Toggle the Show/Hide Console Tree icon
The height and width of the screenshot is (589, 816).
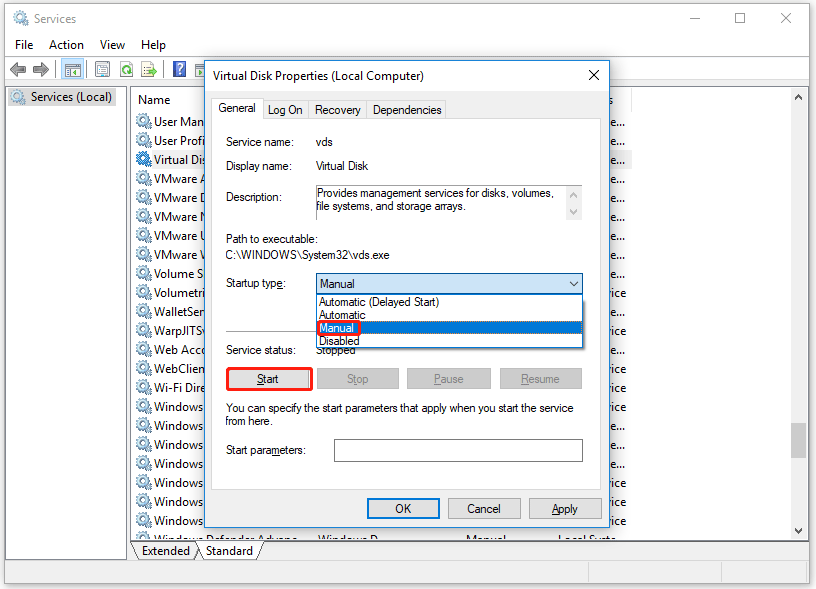[72, 69]
